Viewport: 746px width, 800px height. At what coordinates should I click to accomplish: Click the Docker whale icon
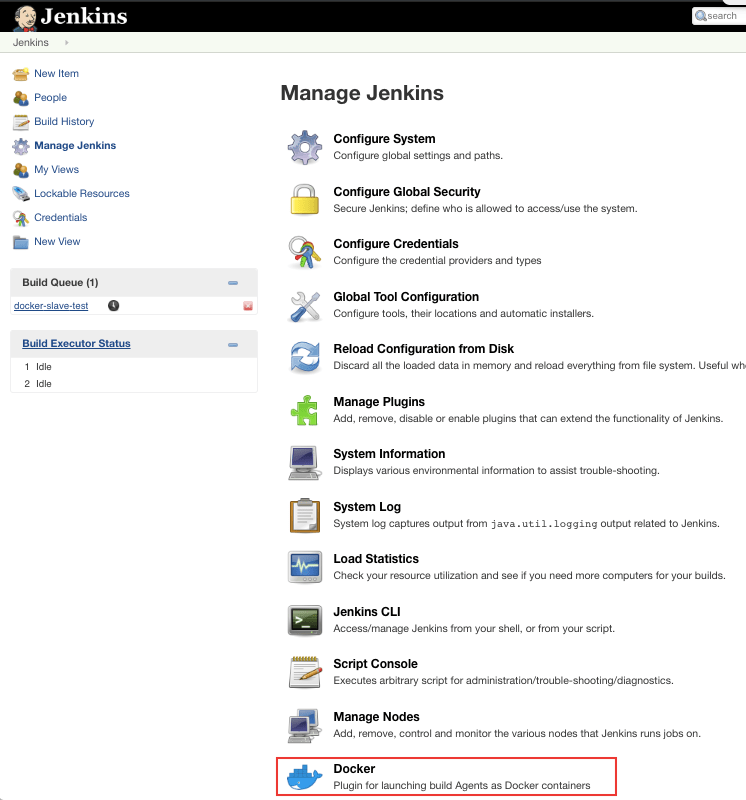click(x=305, y=777)
